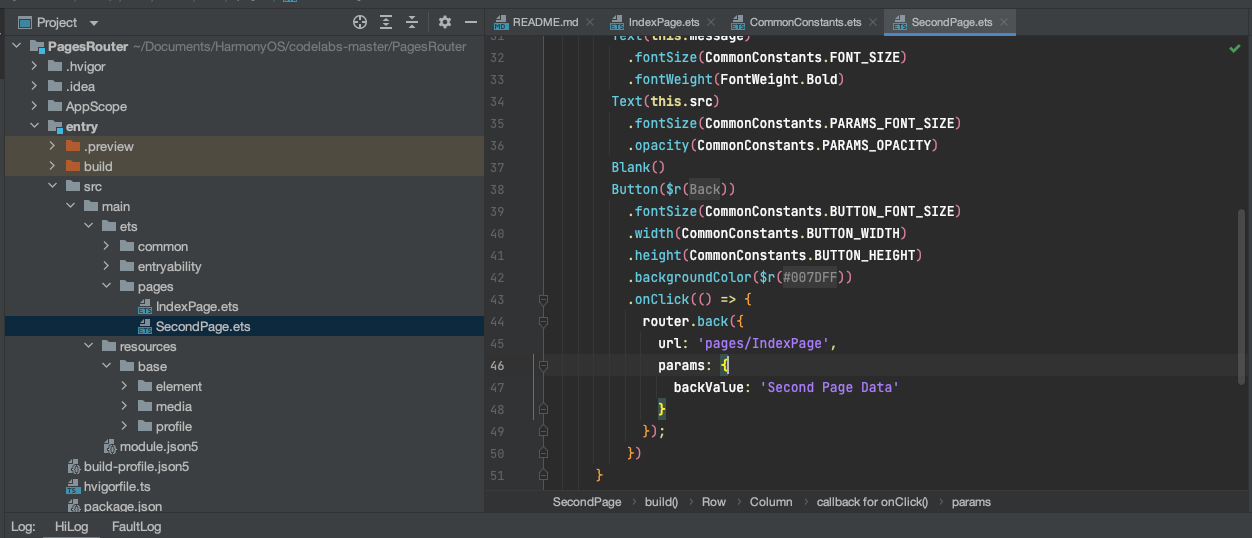Expand the element folder
This screenshot has width=1252, height=538.
coord(125,386)
